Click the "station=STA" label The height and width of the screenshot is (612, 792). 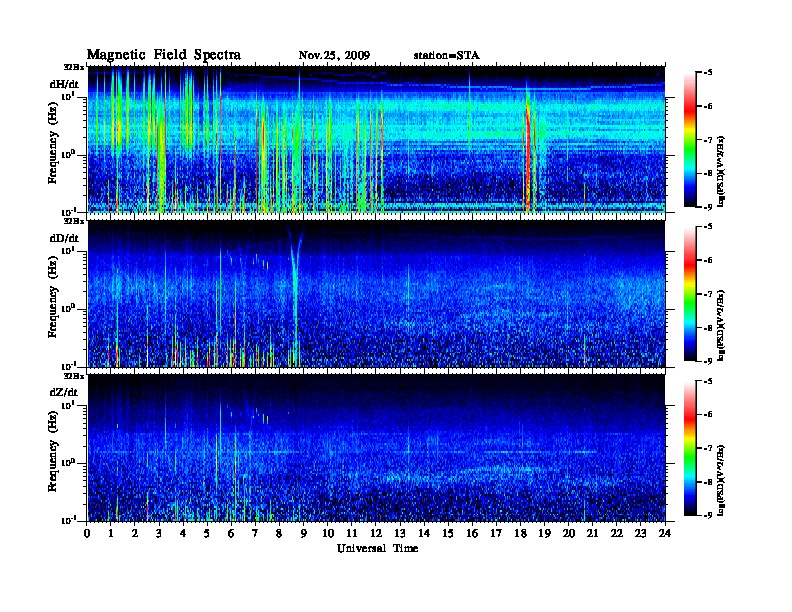pos(446,56)
